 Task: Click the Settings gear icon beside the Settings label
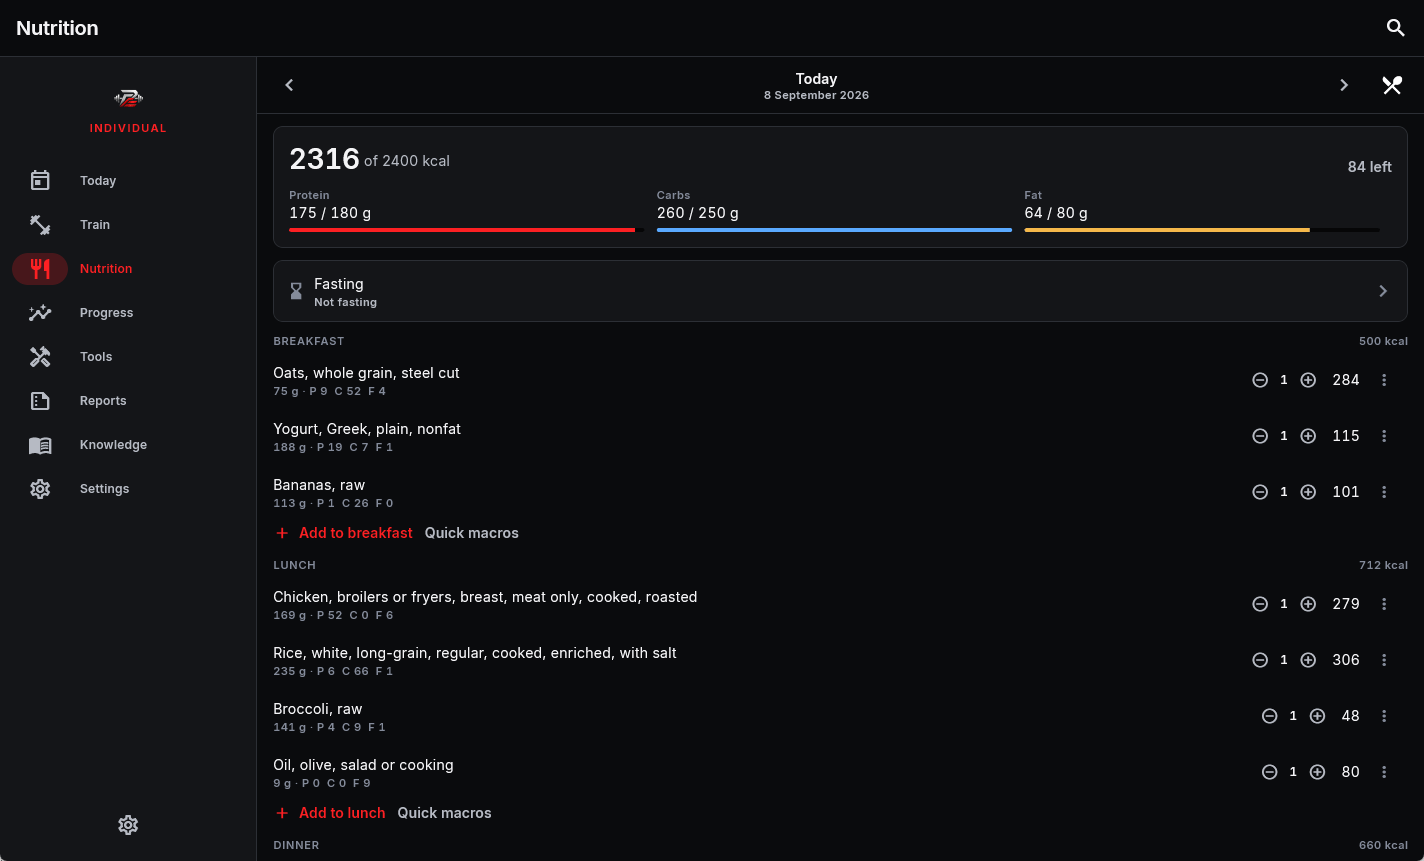coord(40,489)
